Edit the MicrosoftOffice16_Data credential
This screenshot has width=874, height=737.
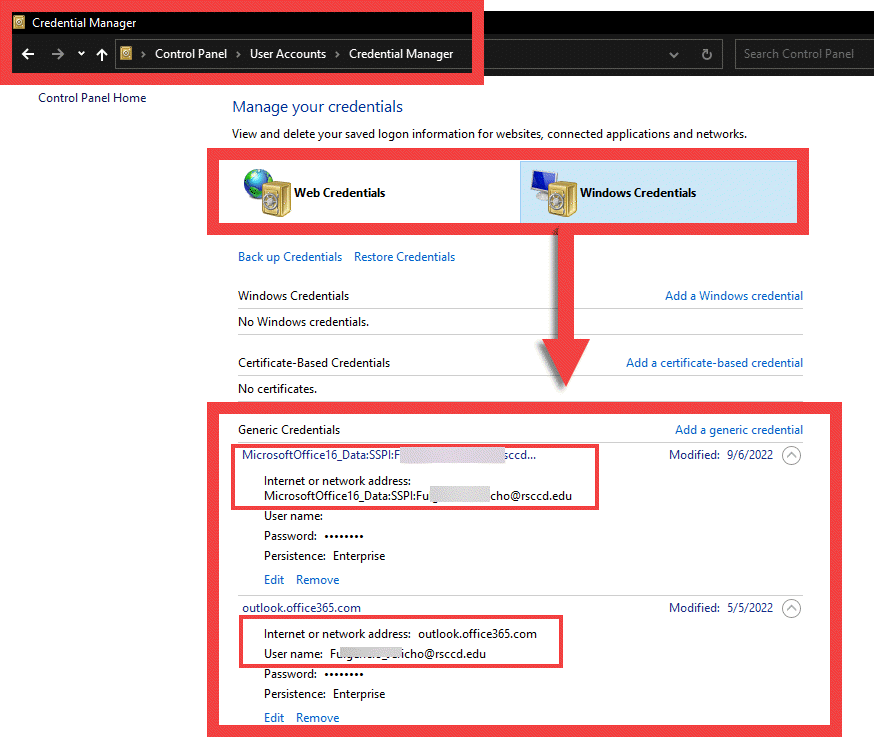274,580
